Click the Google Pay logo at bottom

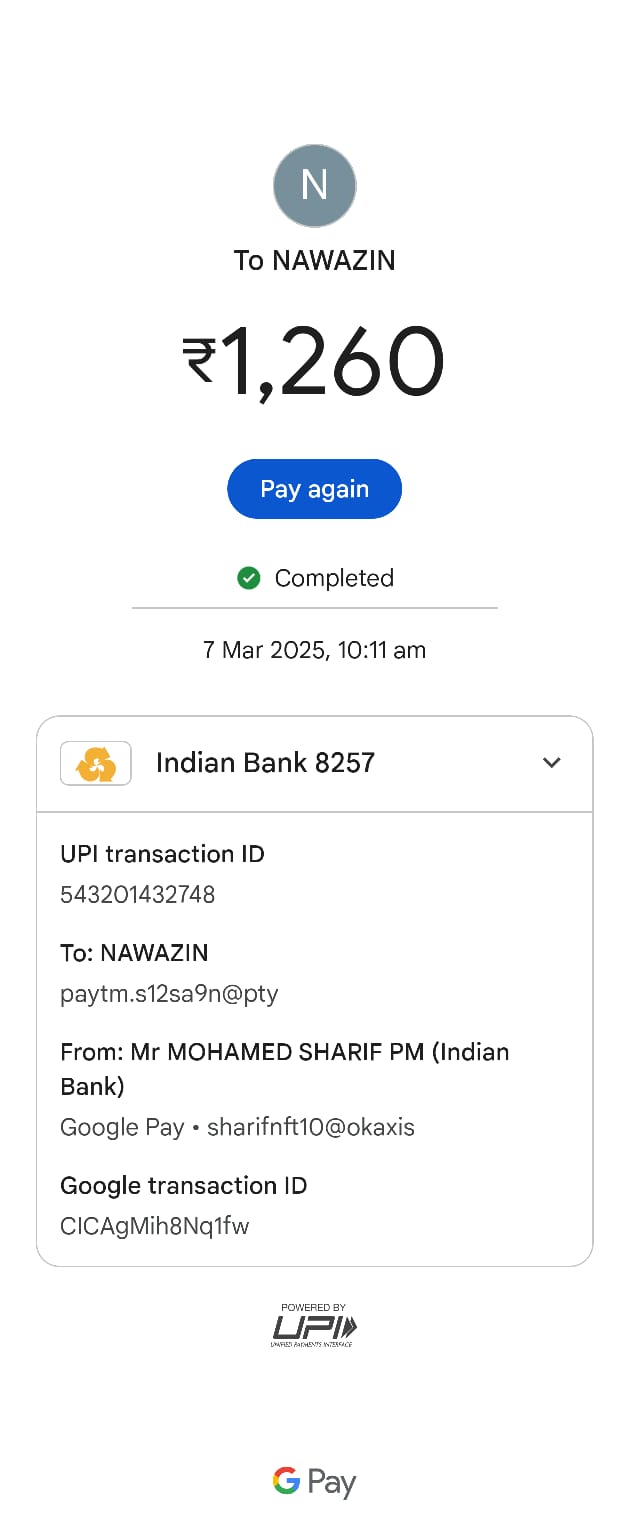point(314,1482)
